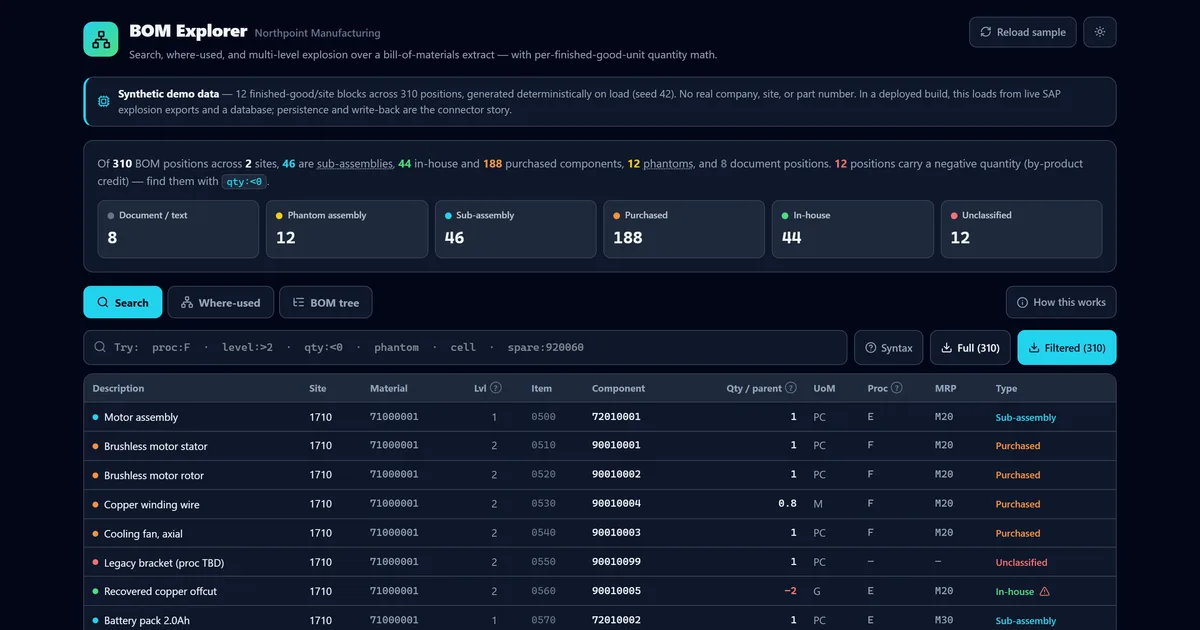1200x630 pixels.
Task: Click the Material column header
Action: tap(389, 388)
